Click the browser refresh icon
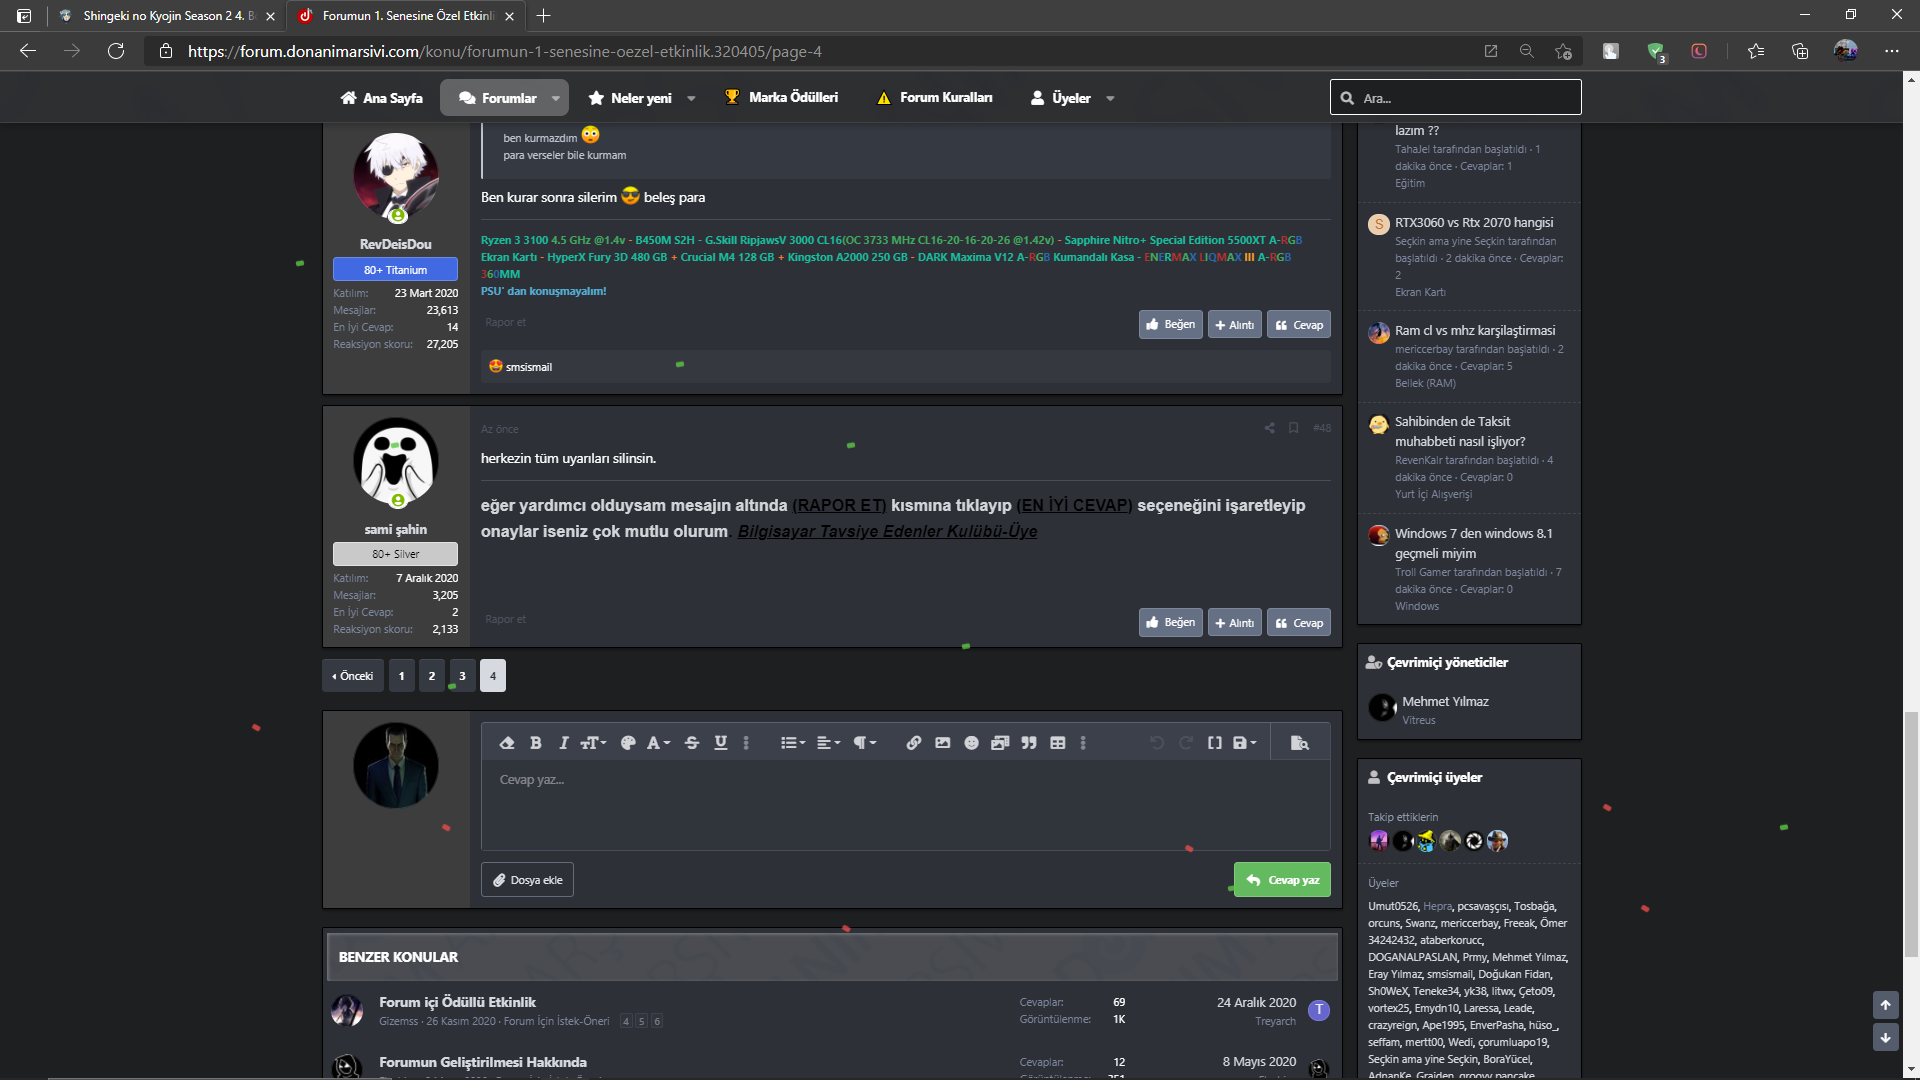Viewport: 1920px width, 1080px height. (116, 51)
